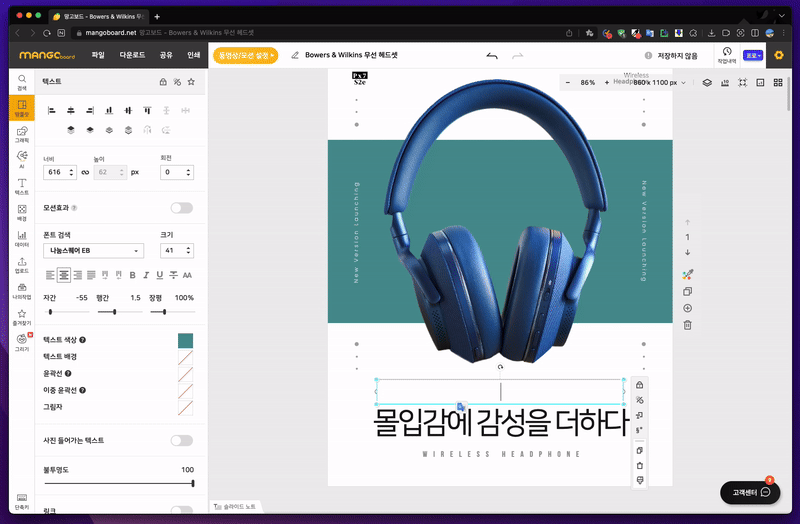The image size is (800, 524).
Task: Open the layers icon in canvas toolbar
Action: click(707, 83)
